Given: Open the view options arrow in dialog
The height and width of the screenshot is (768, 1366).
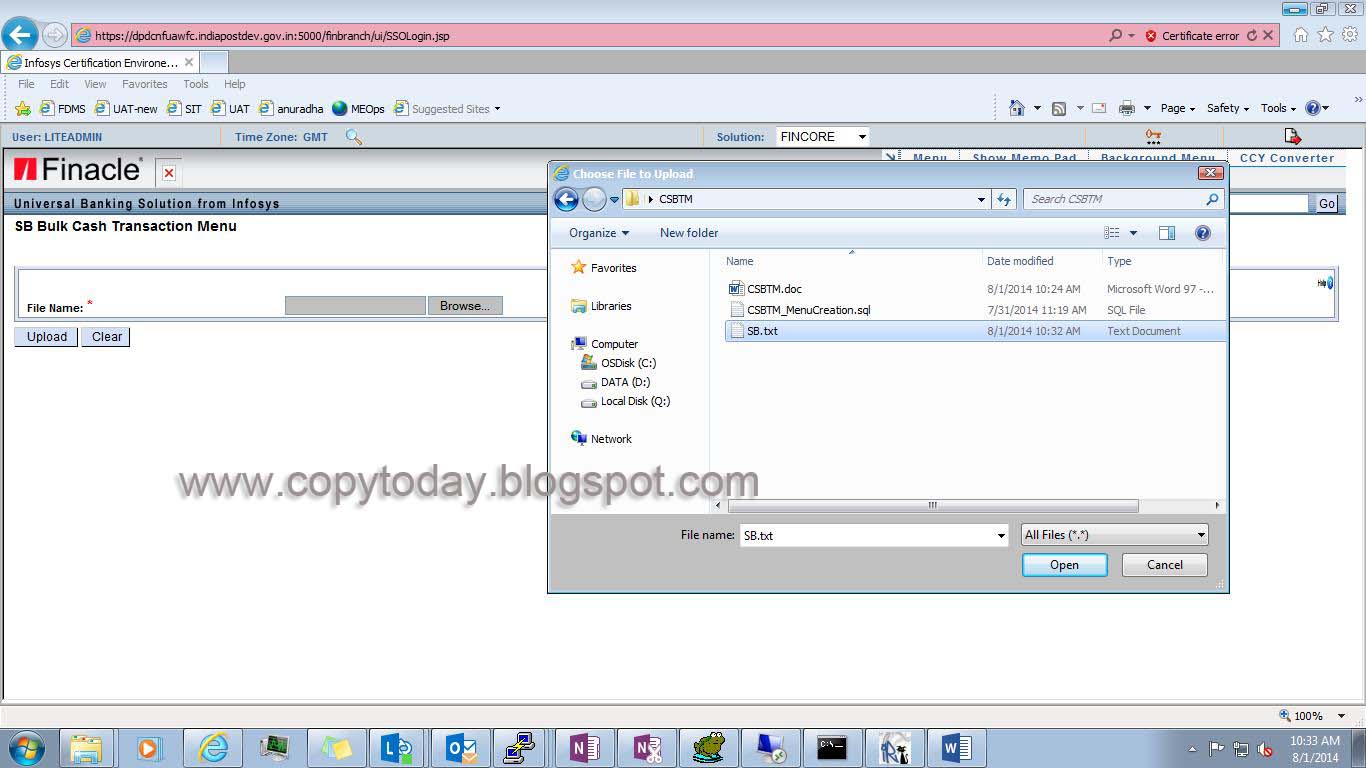Looking at the screenshot, I should pos(1133,233).
